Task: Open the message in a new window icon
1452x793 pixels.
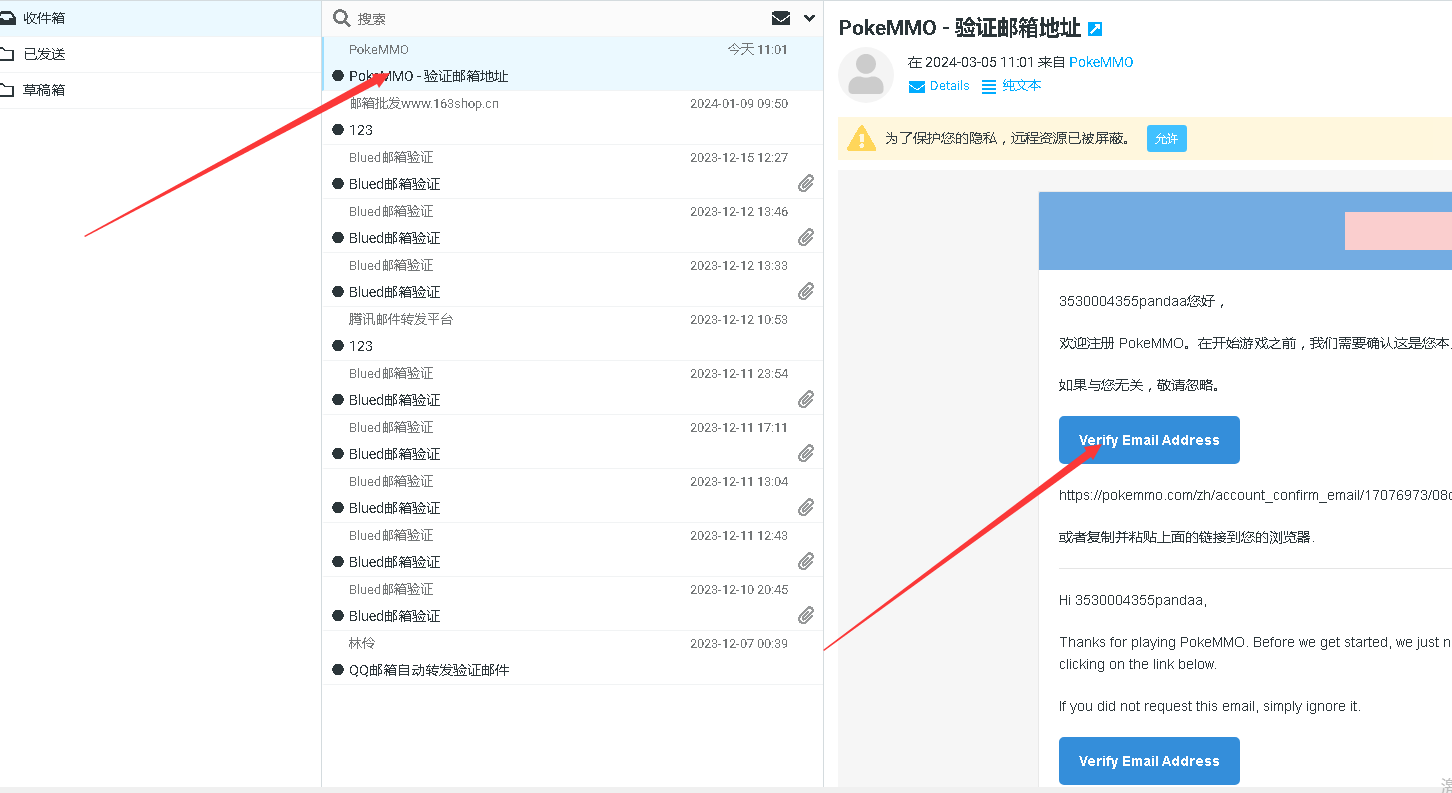Action: pos(1095,29)
